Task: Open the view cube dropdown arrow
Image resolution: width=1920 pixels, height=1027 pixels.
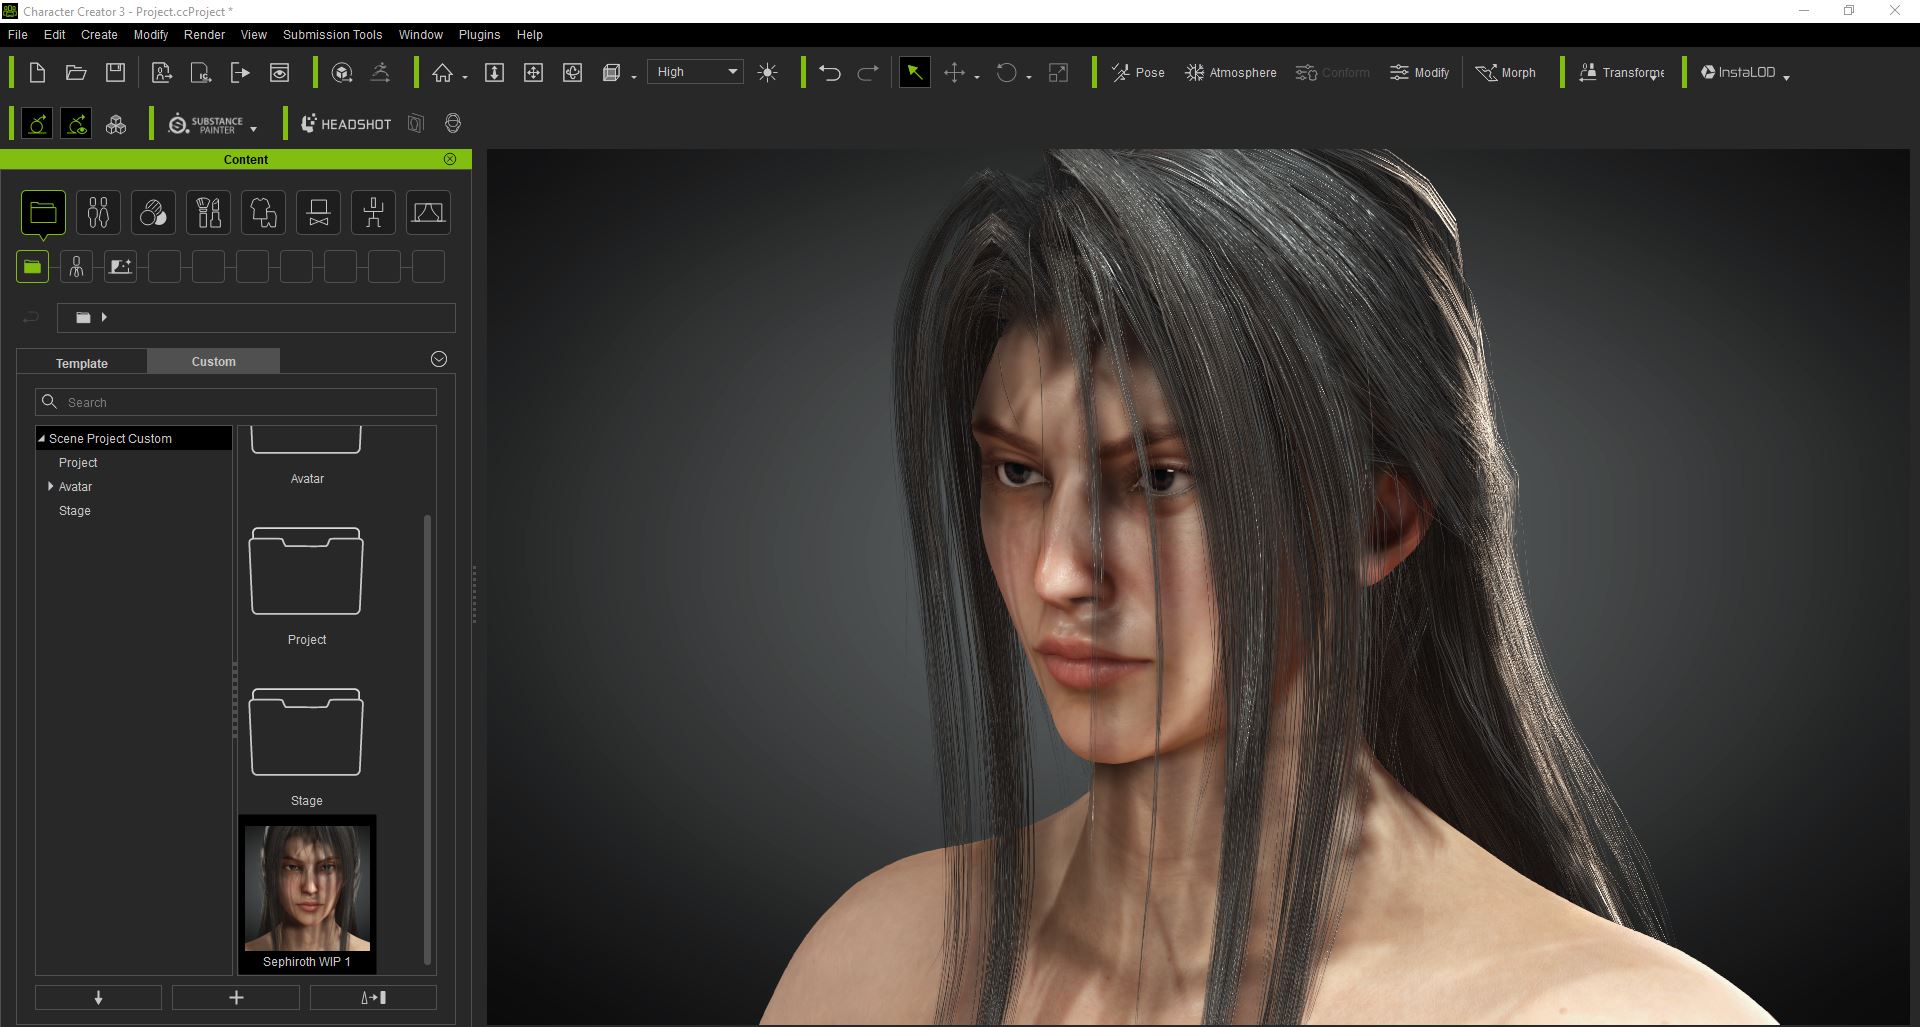Action: click(x=634, y=77)
